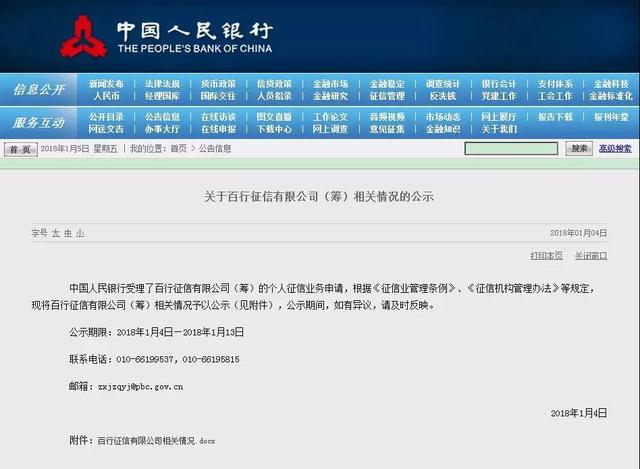Select 金融稳定 in the navigation
This screenshot has width=640, height=469.
point(387,84)
